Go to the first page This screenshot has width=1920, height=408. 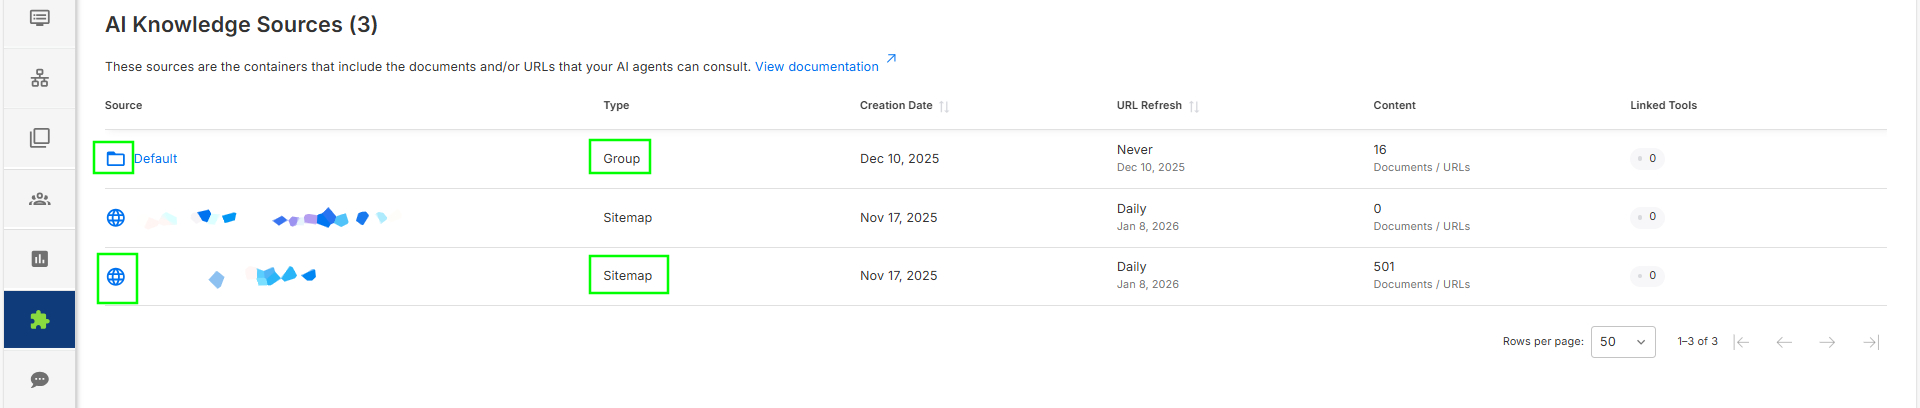pos(1741,342)
